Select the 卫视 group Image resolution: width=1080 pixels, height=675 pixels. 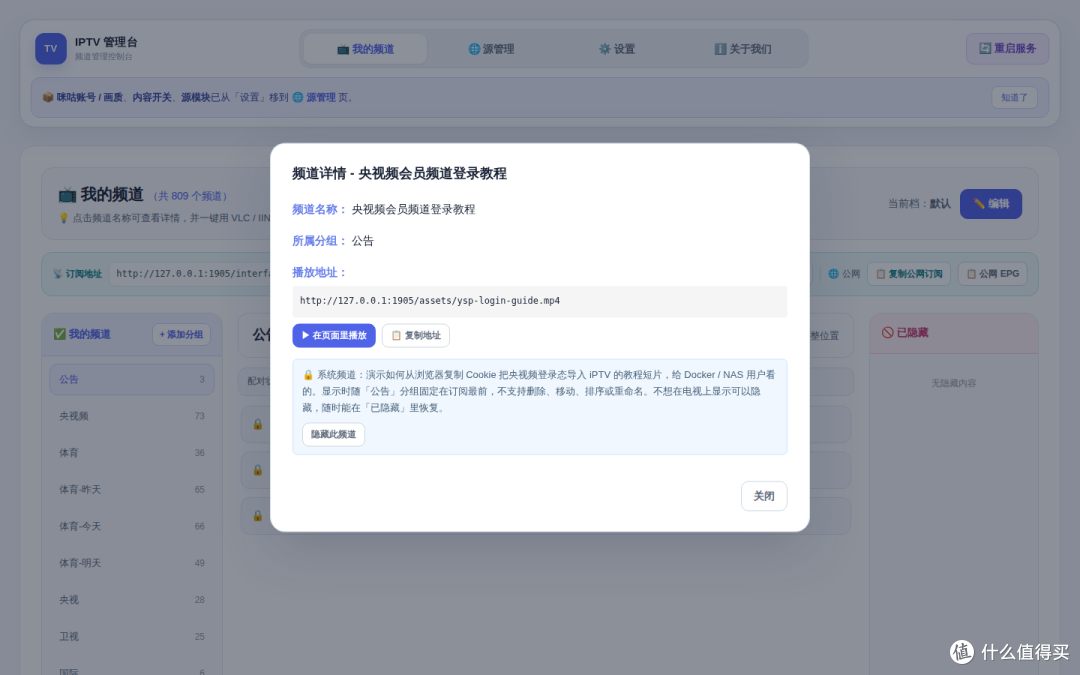[x=132, y=636]
